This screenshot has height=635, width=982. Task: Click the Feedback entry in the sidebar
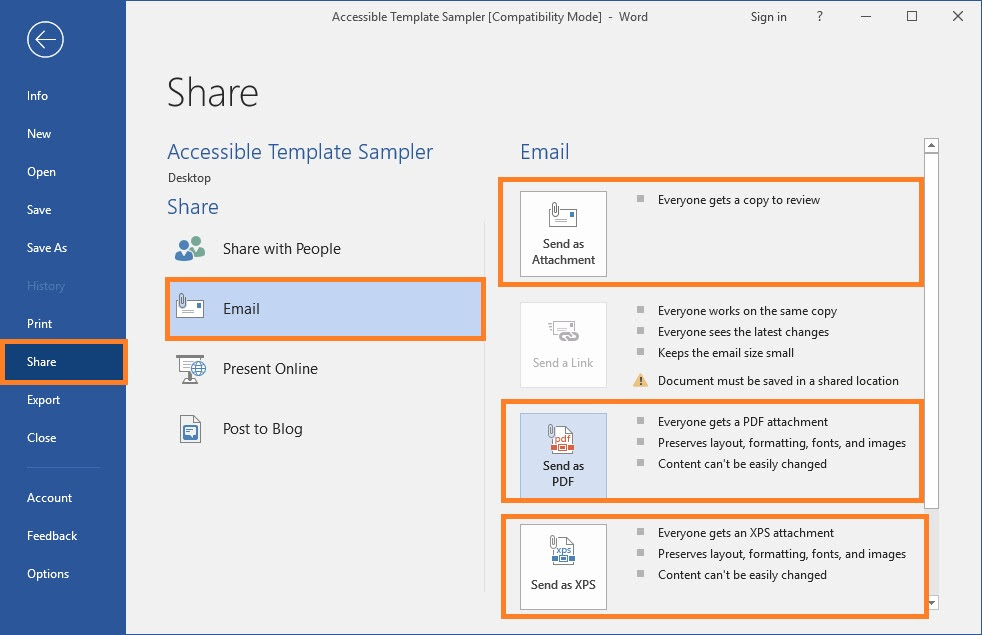(x=51, y=535)
